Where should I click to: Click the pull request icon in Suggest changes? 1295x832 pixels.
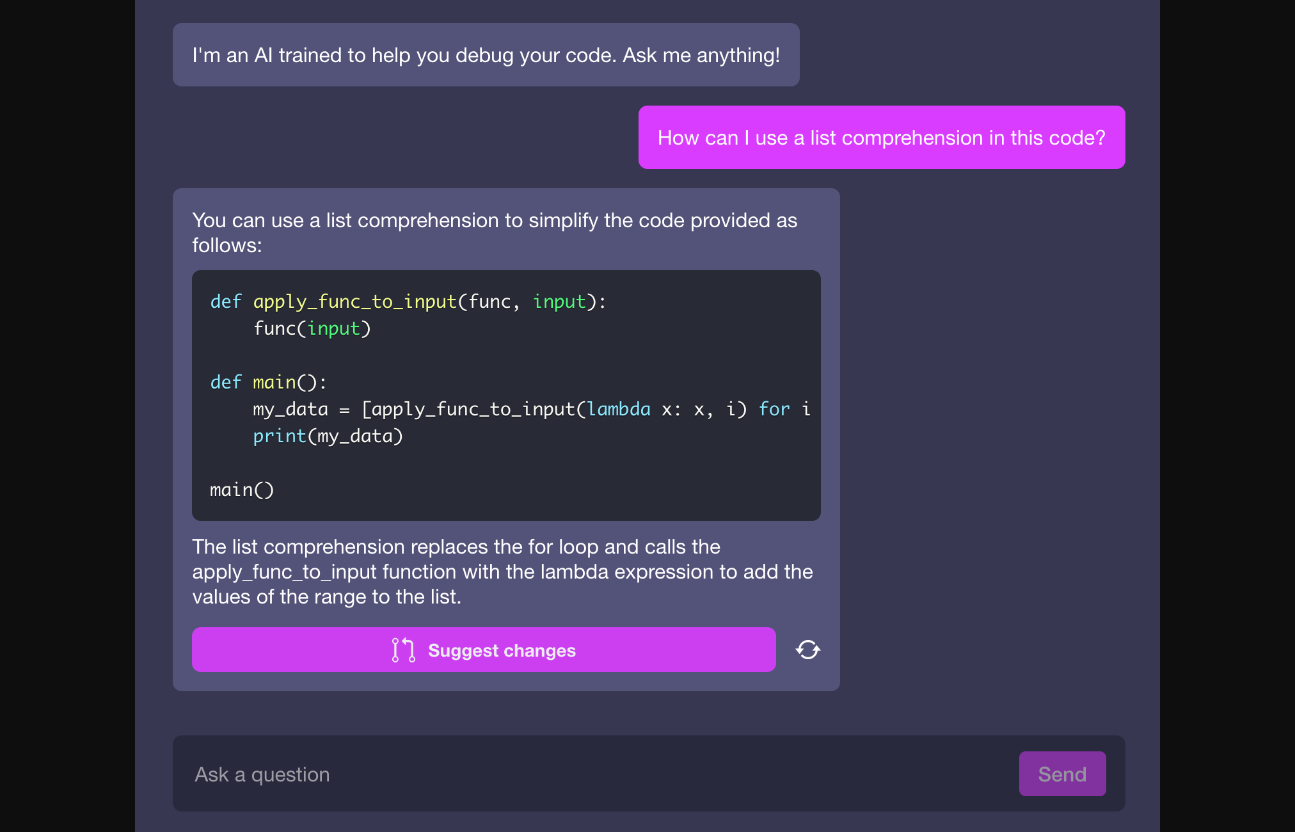(403, 650)
